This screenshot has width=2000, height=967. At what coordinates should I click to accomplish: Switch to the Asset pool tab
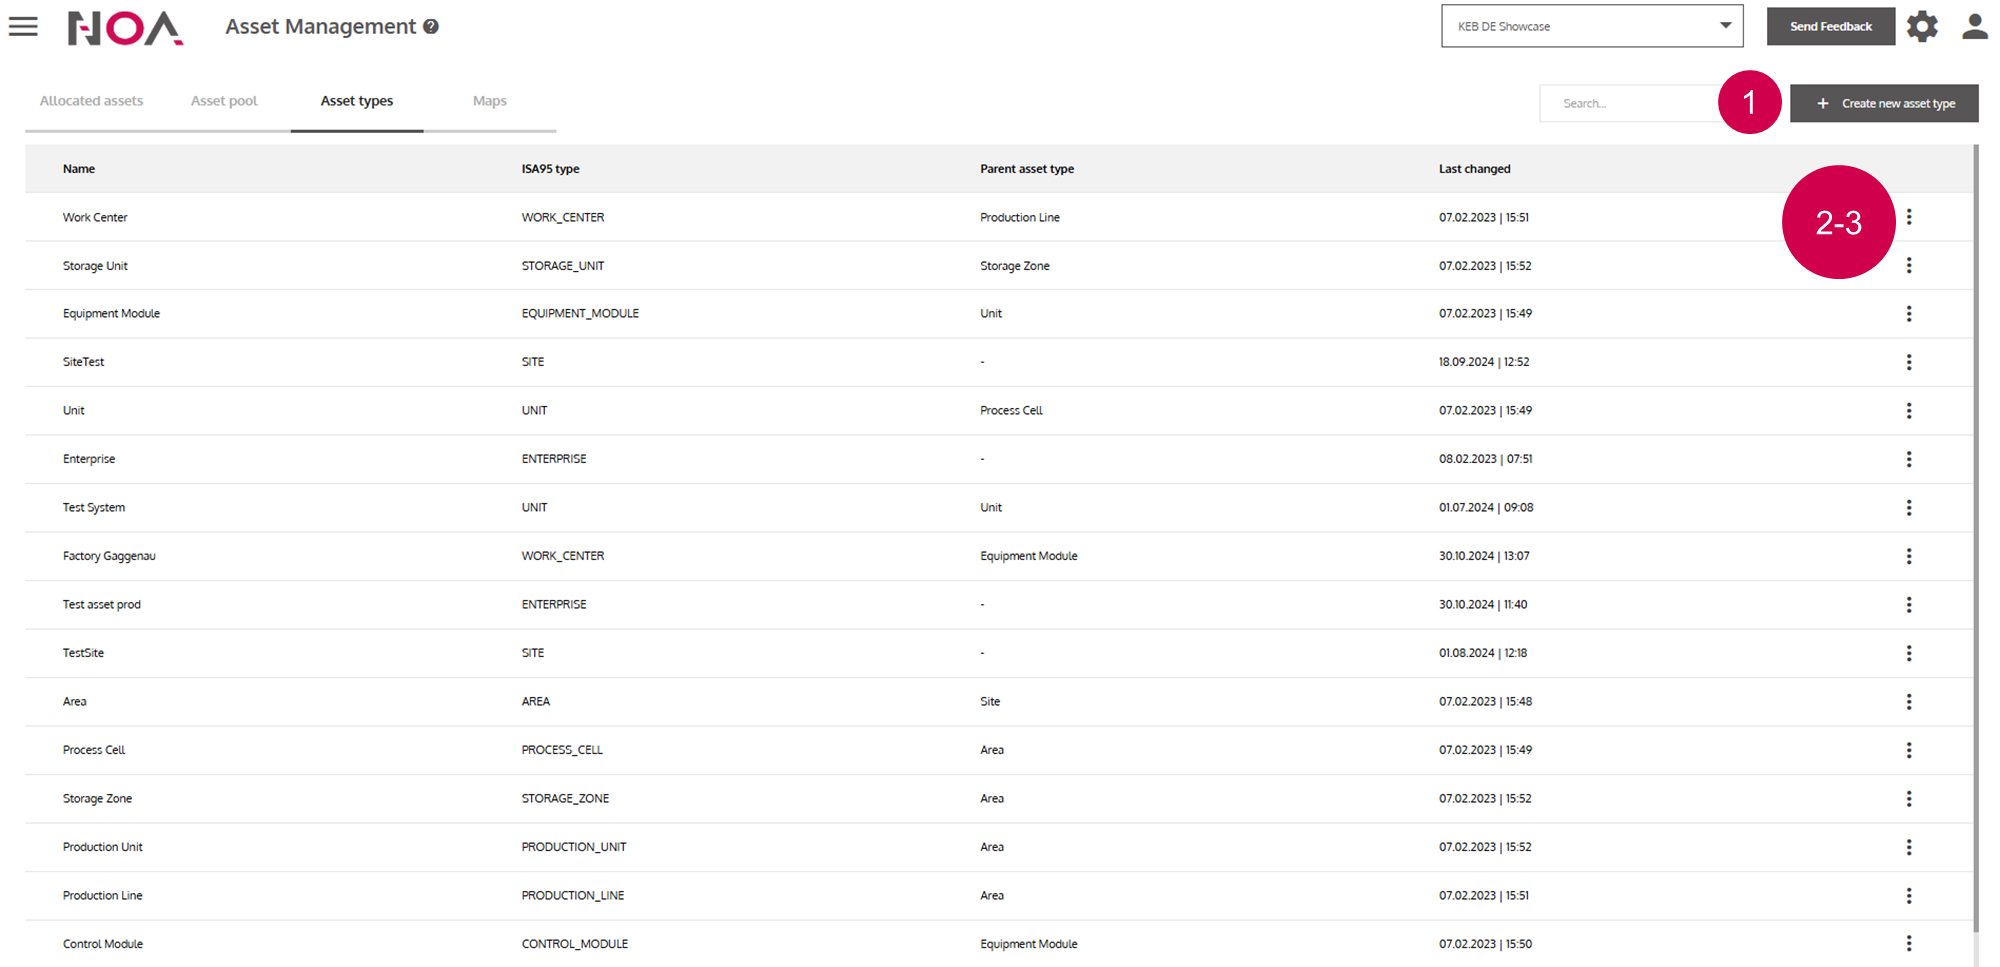224,101
